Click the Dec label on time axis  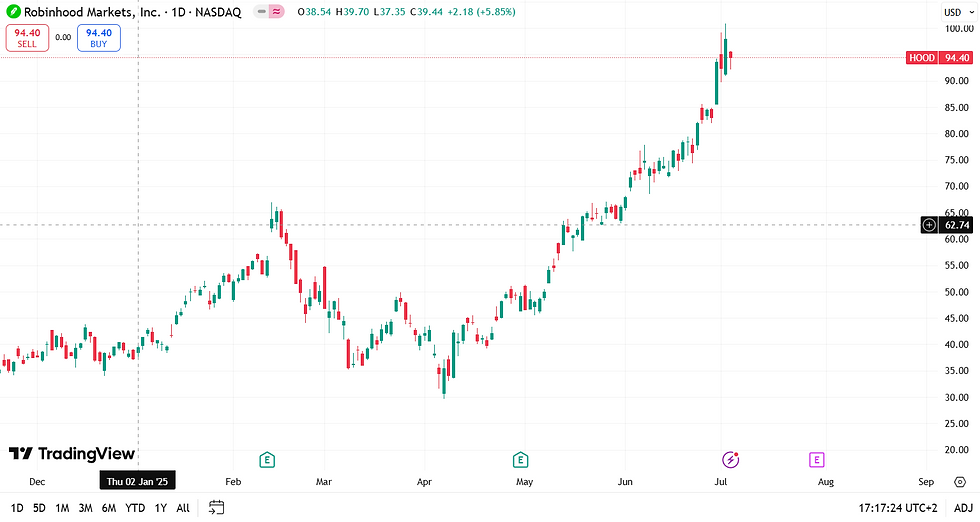point(37,481)
